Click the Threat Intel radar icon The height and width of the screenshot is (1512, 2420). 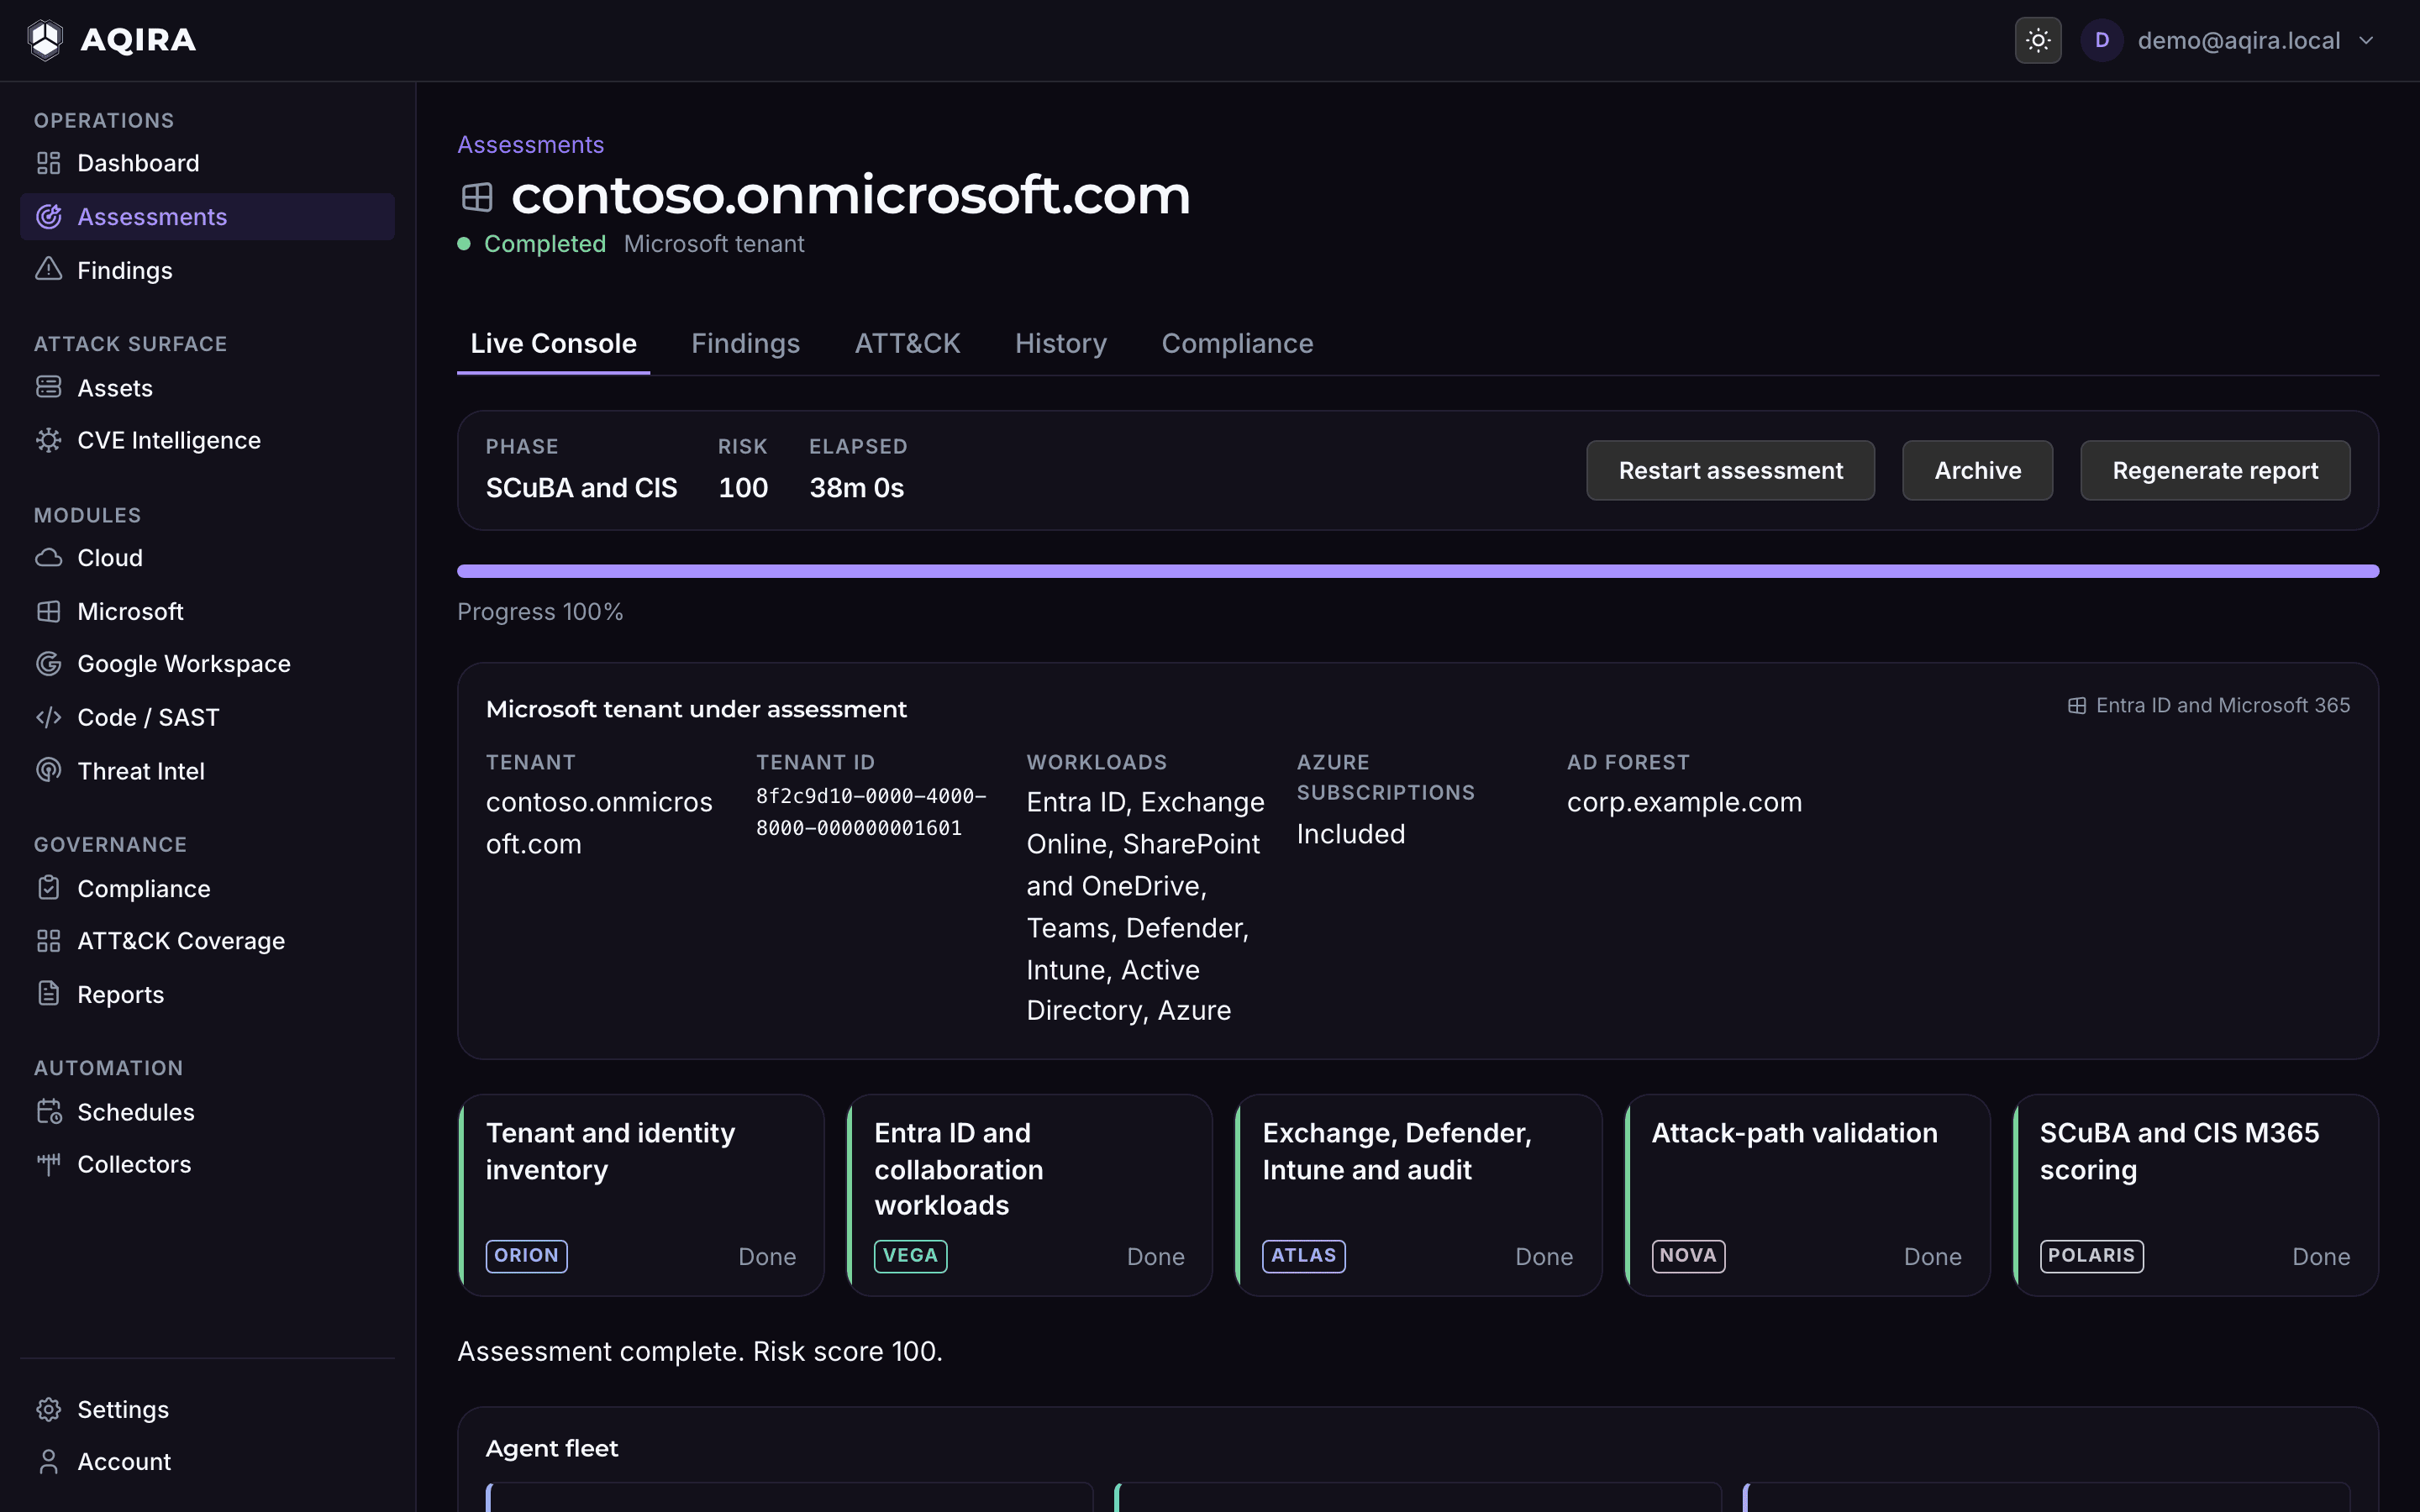pyautogui.click(x=49, y=770)
